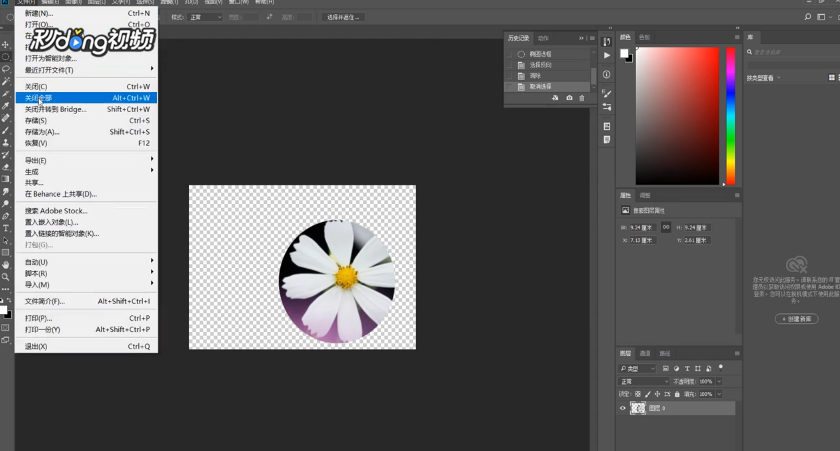The image size is (840, 451).
Task: Pick a color in the red color field
Action: coord(677,116)
